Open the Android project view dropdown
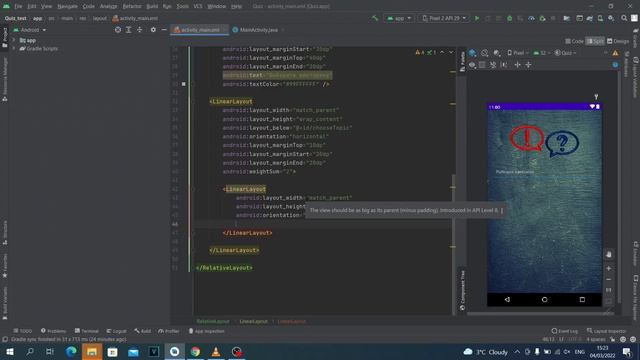 pyautogui.click(x=30, y=30)
